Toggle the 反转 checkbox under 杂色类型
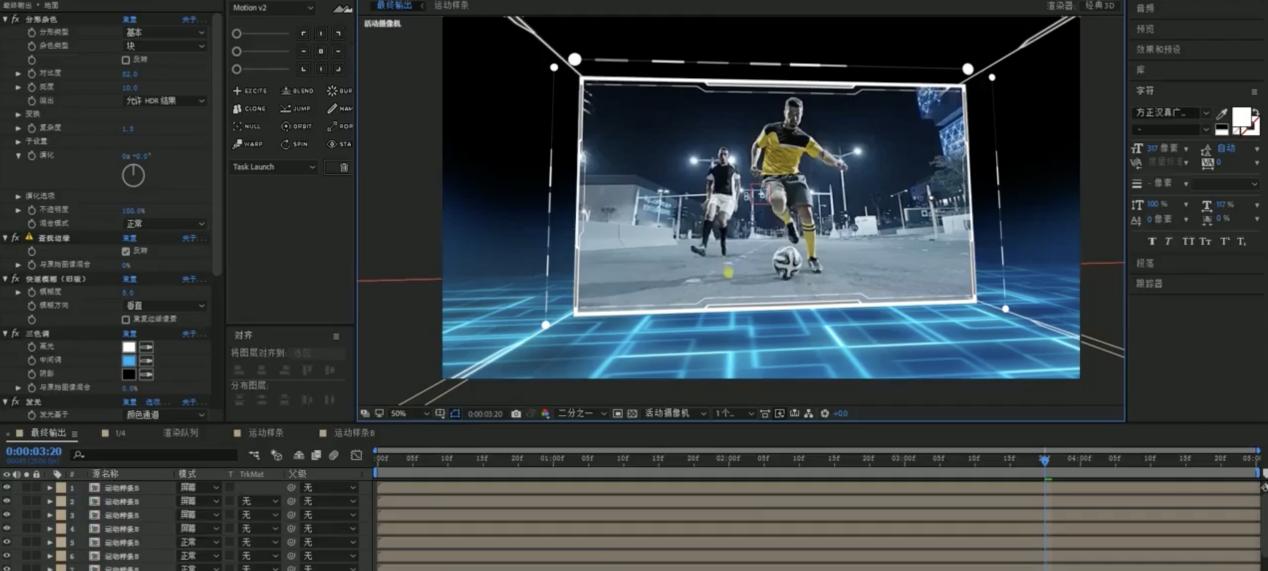1268x571 pixels. [126, 60]
